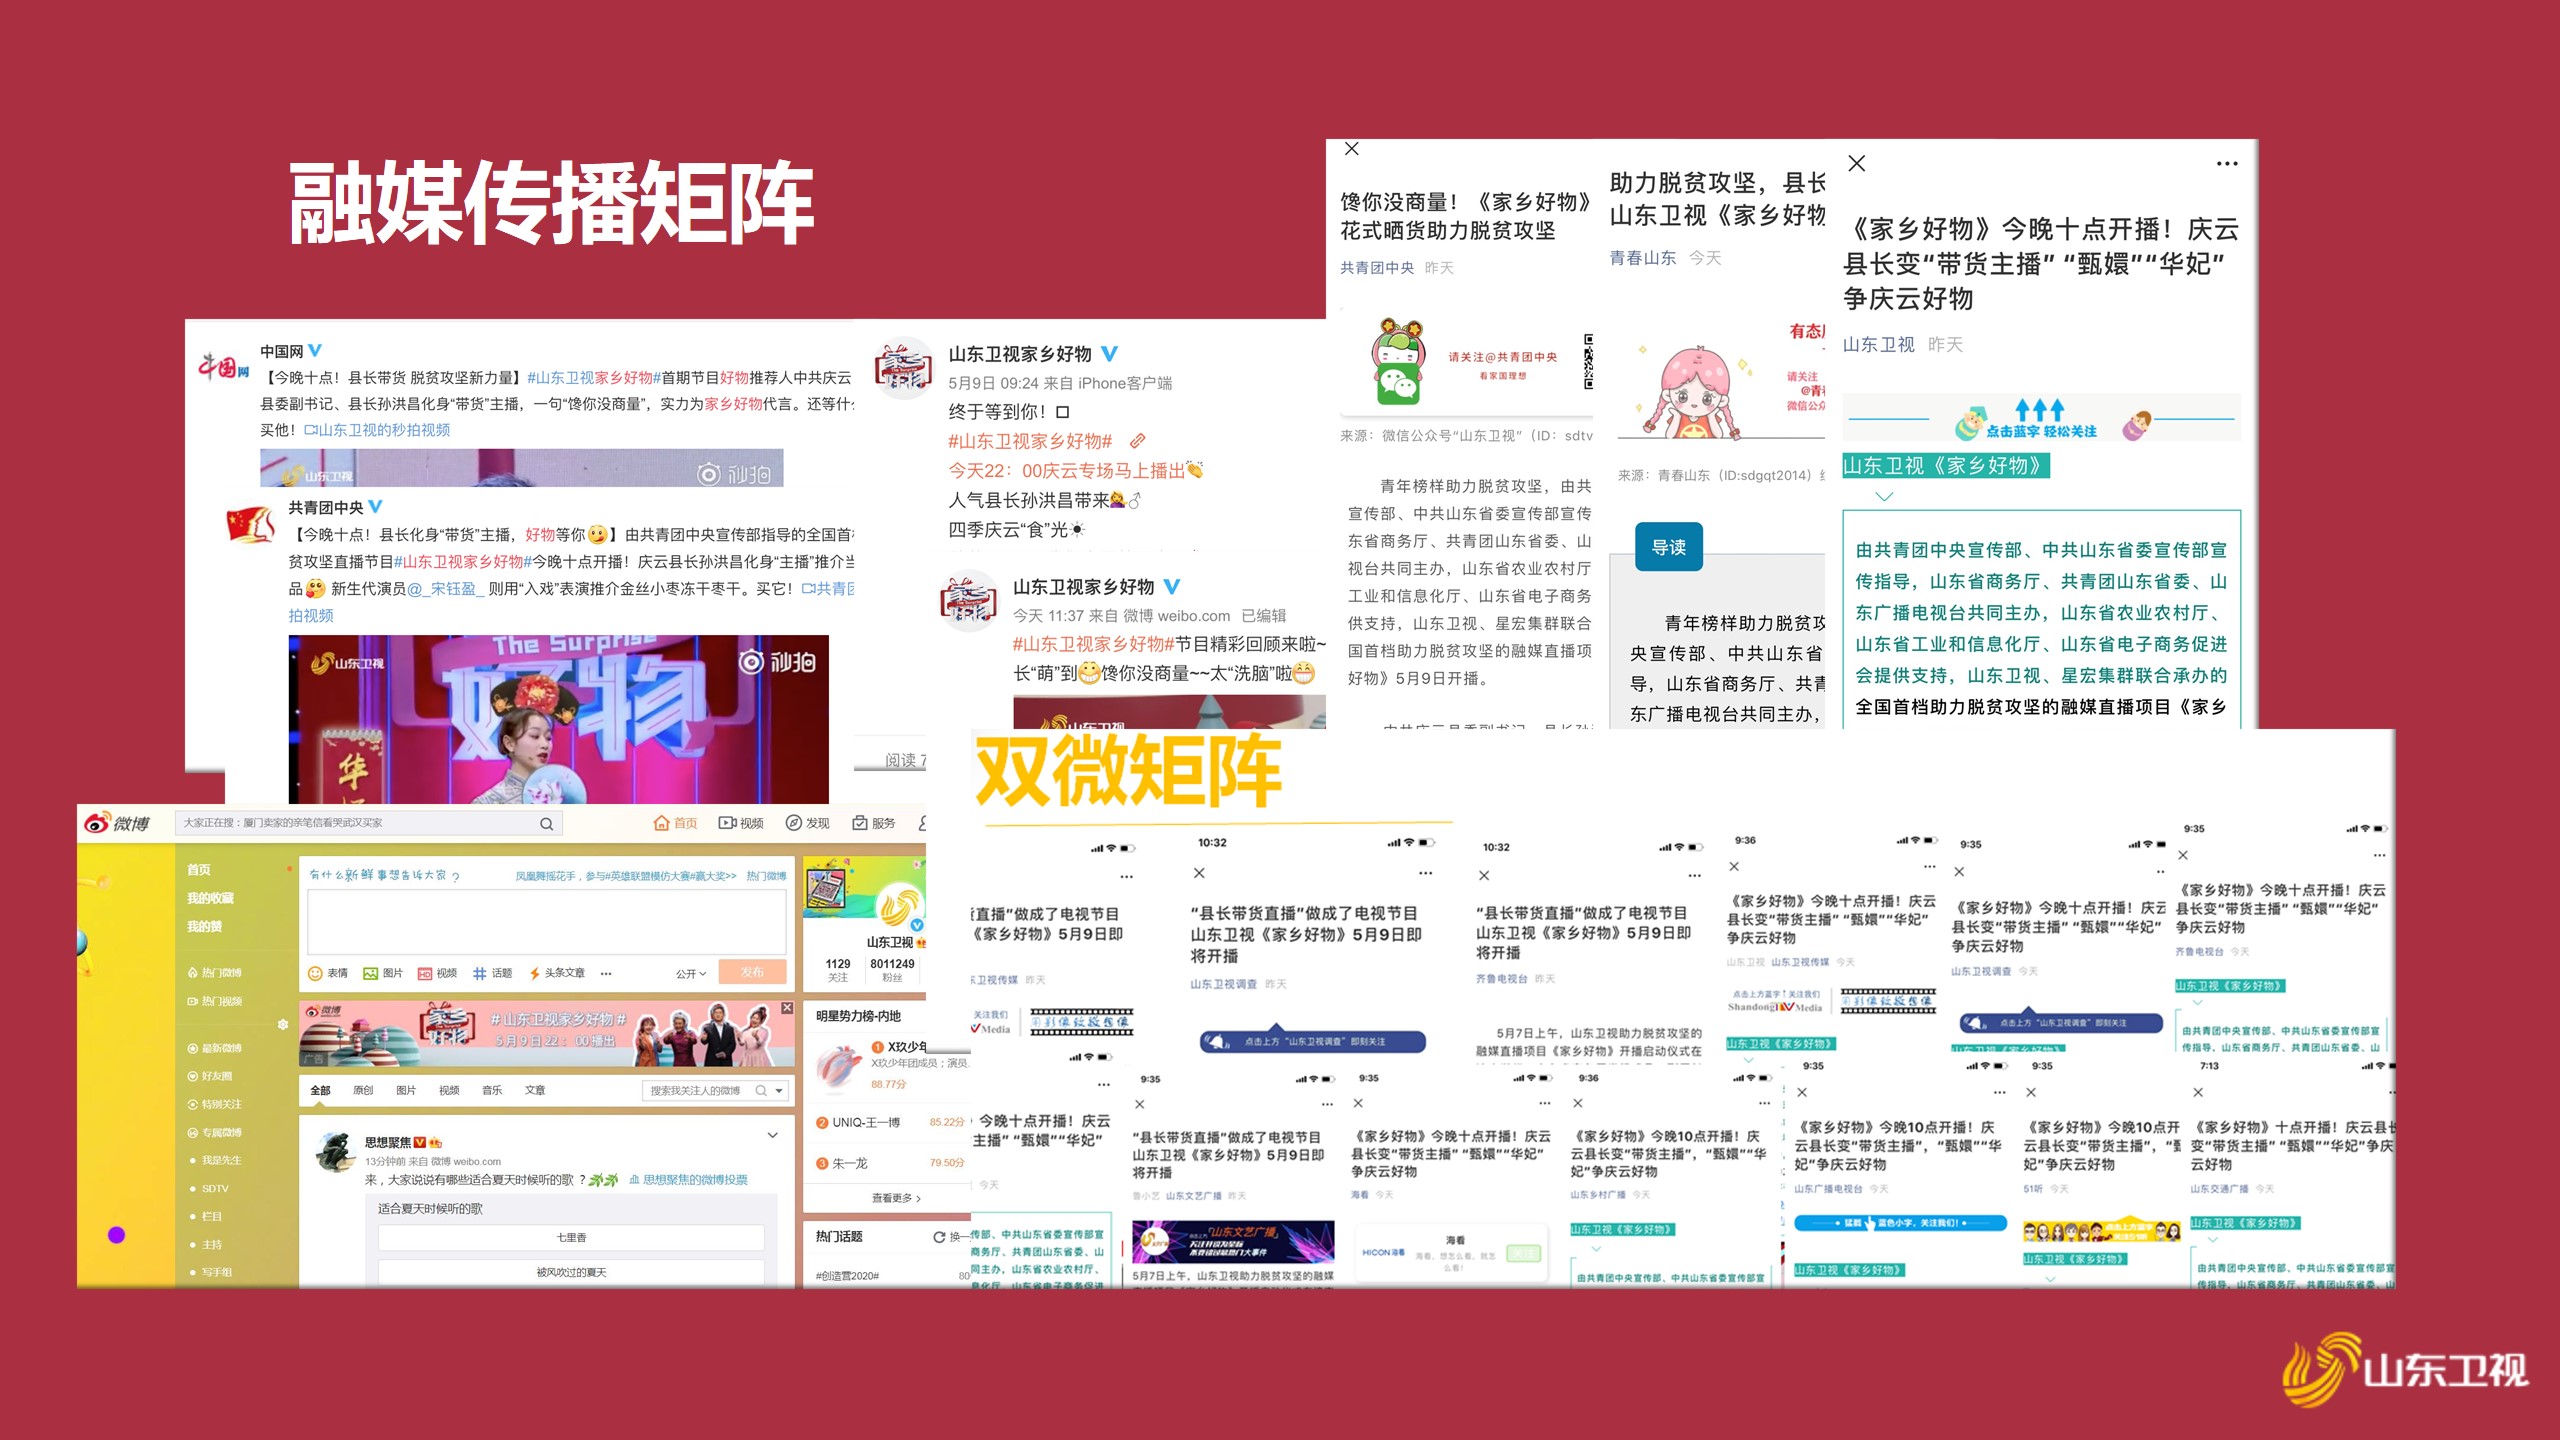Image resolution: width=2560 pixels, height=1440 pixels.
Task: Click the magnifier icon in Weibo top search bar
Action: pos(546,824)
